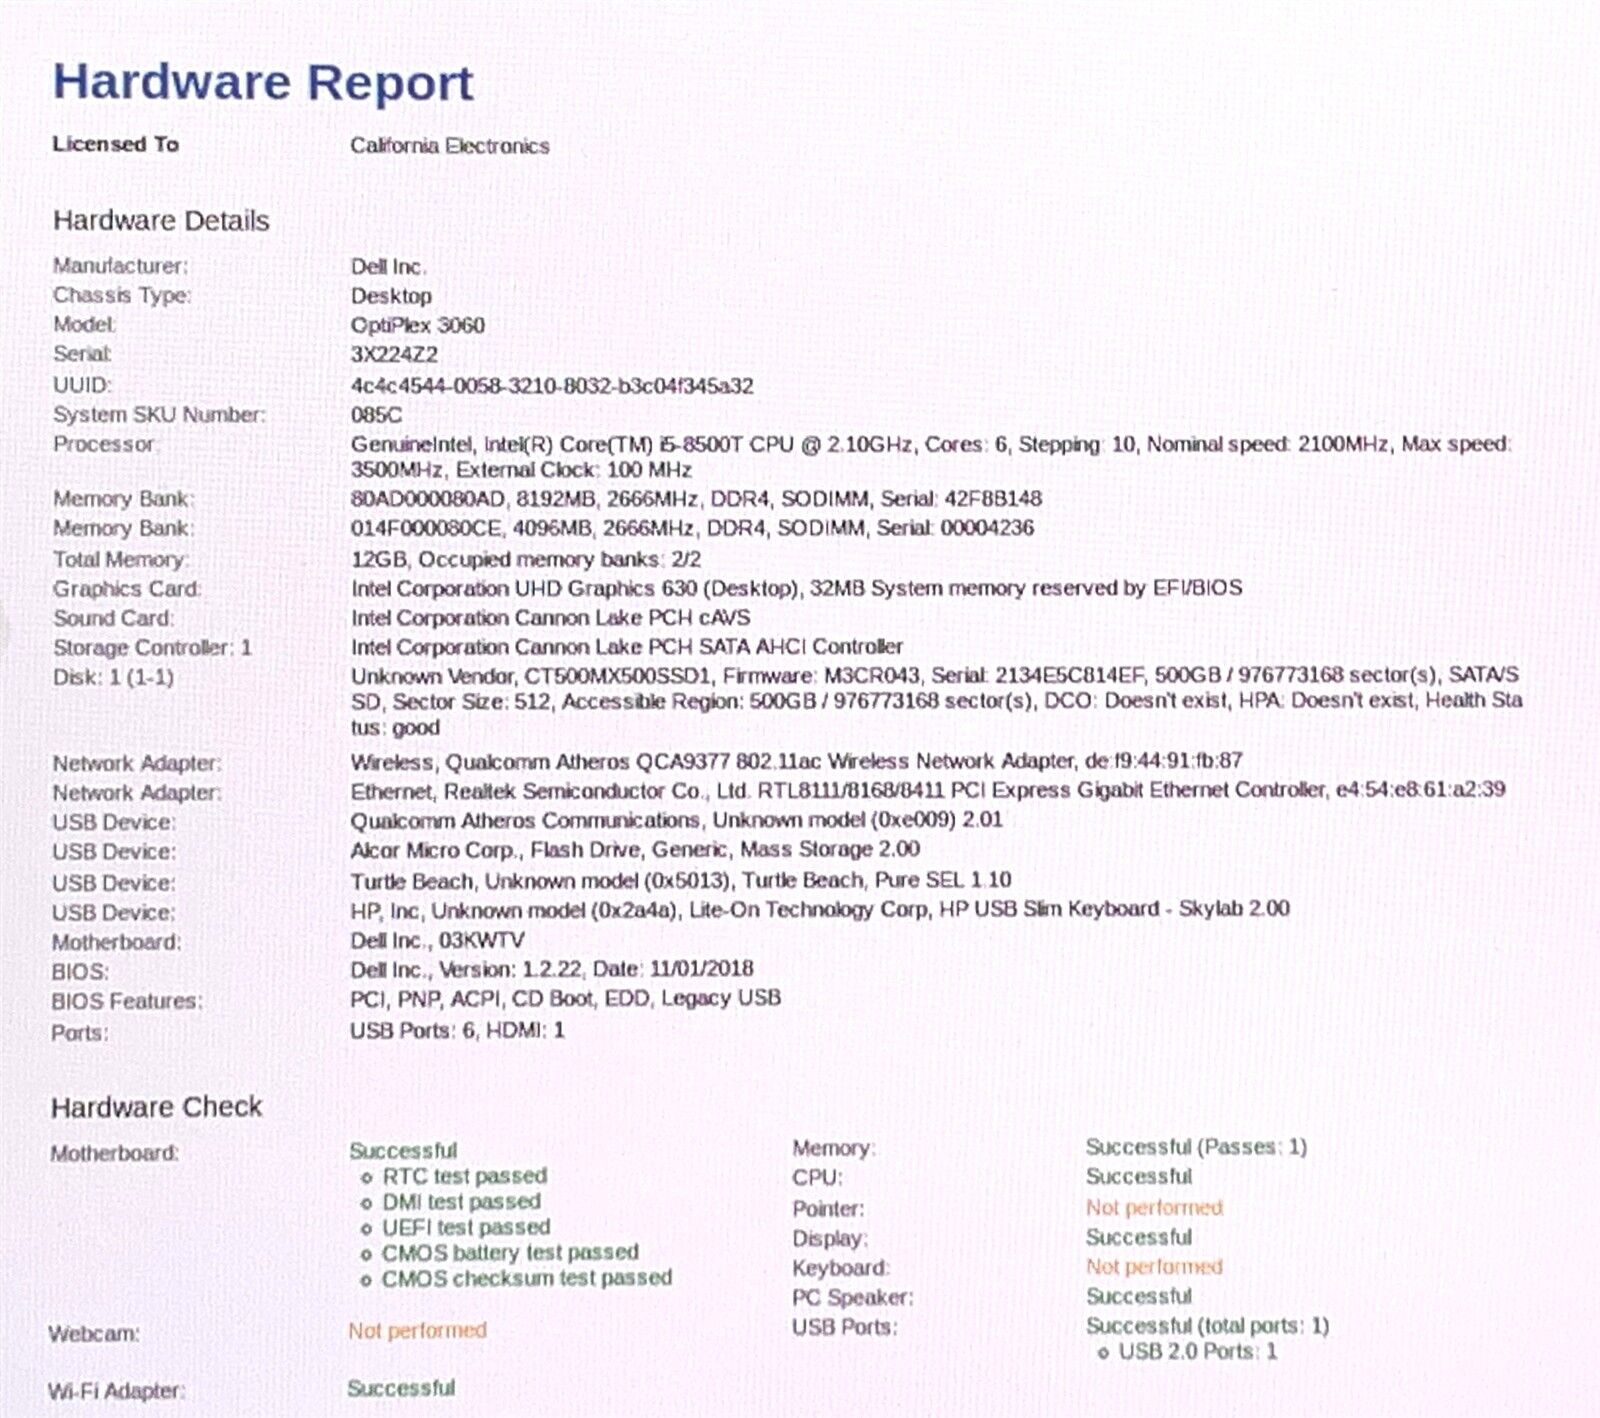Select the Turtle Beach Pure SEL USB device
The image size is (1600, 1418).
coord(680,880)
